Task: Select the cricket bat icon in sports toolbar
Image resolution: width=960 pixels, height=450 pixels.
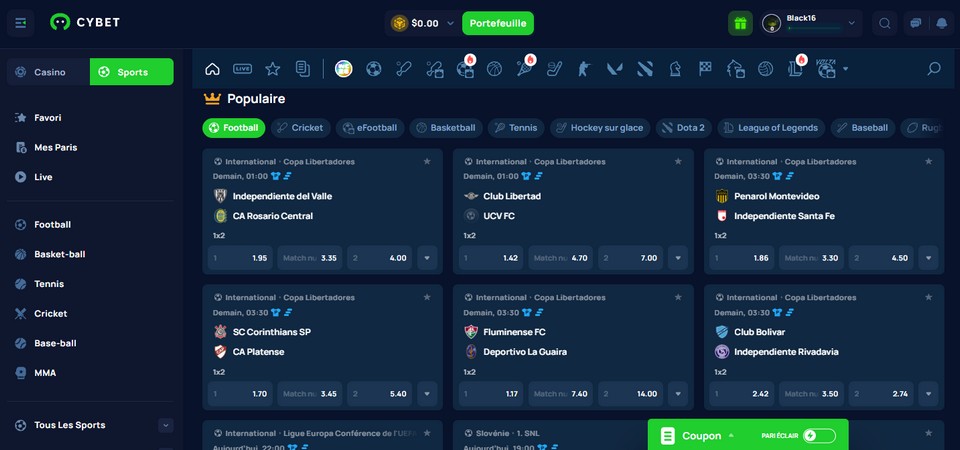Action: tap(403, 69)
